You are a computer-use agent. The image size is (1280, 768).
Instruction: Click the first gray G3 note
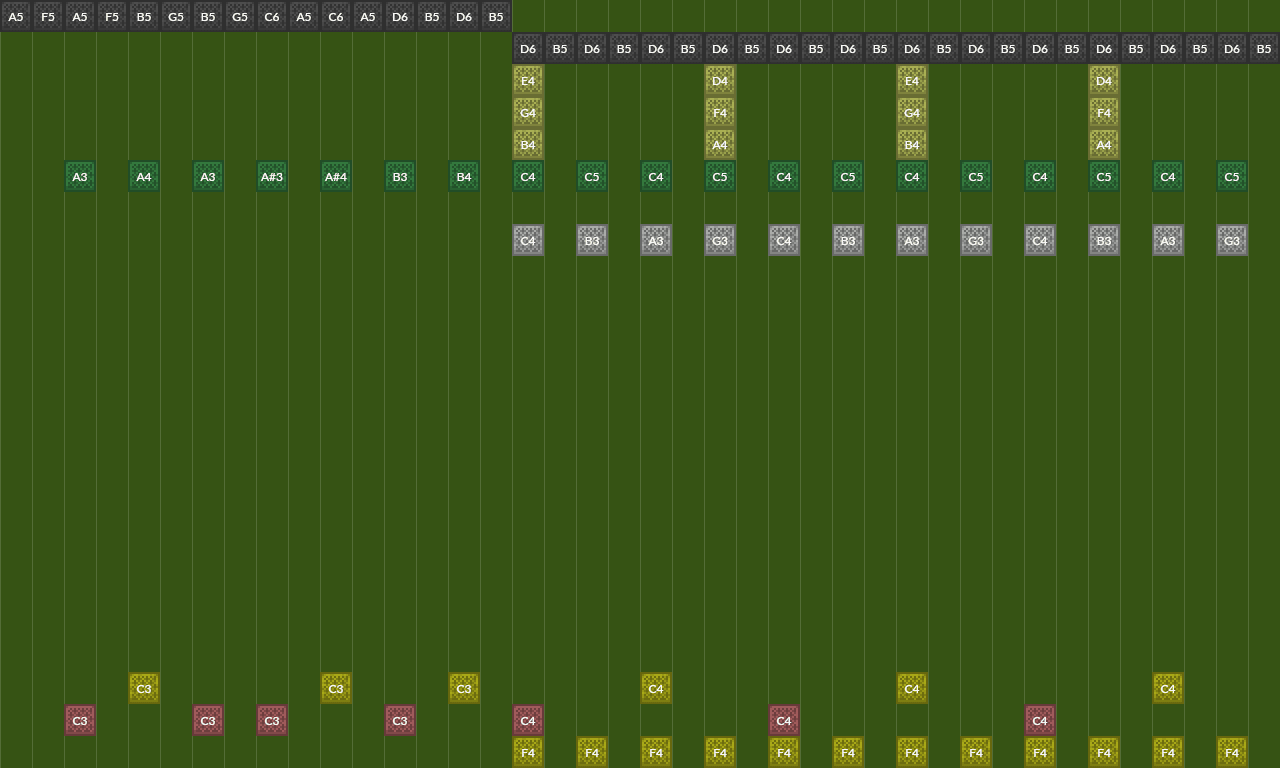coord(720,240)
